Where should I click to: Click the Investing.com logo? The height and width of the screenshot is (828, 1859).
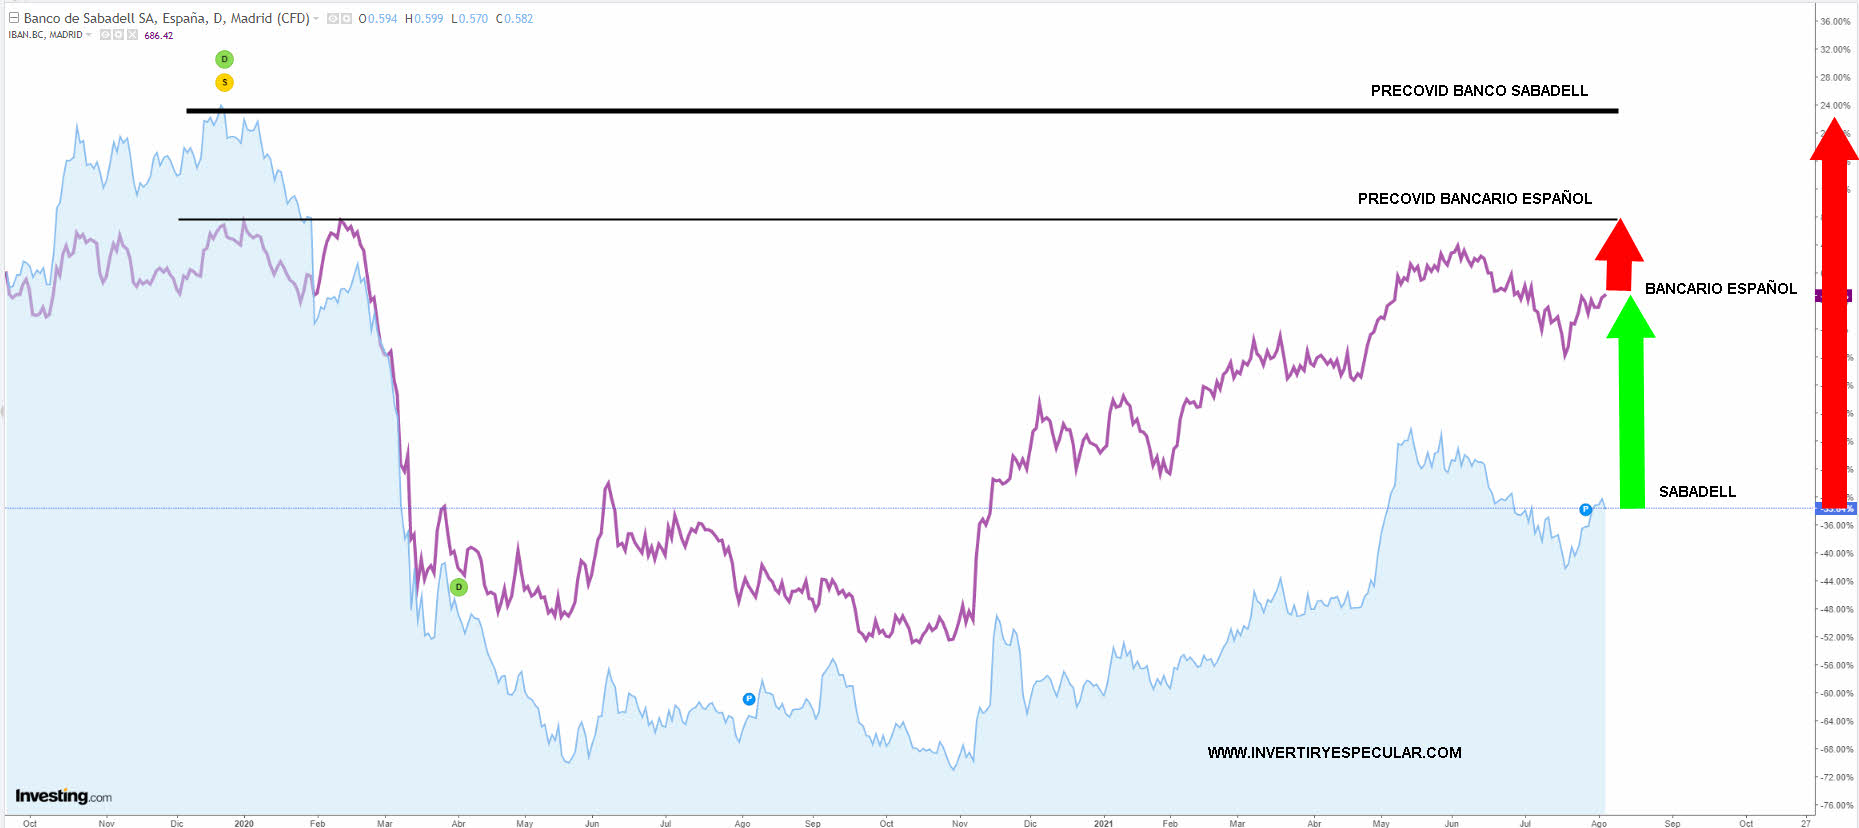pyautogui.click(x=63, y=796)
